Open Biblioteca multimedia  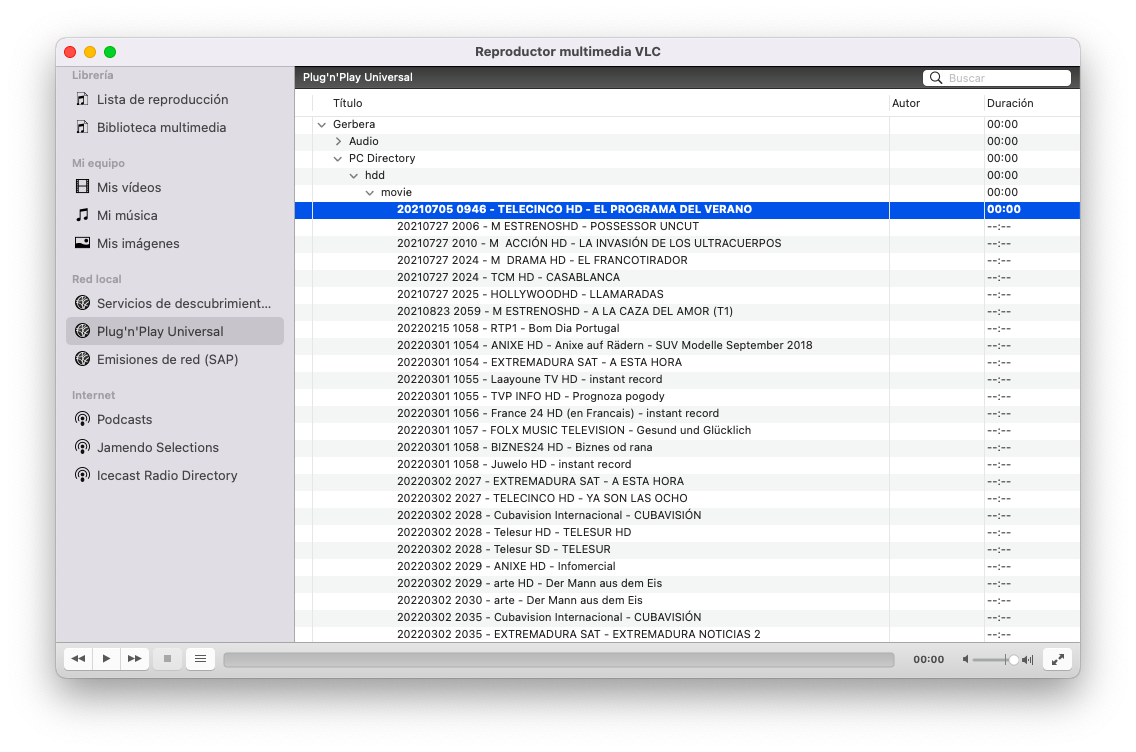pyautogui.click(x=161, y=127)
